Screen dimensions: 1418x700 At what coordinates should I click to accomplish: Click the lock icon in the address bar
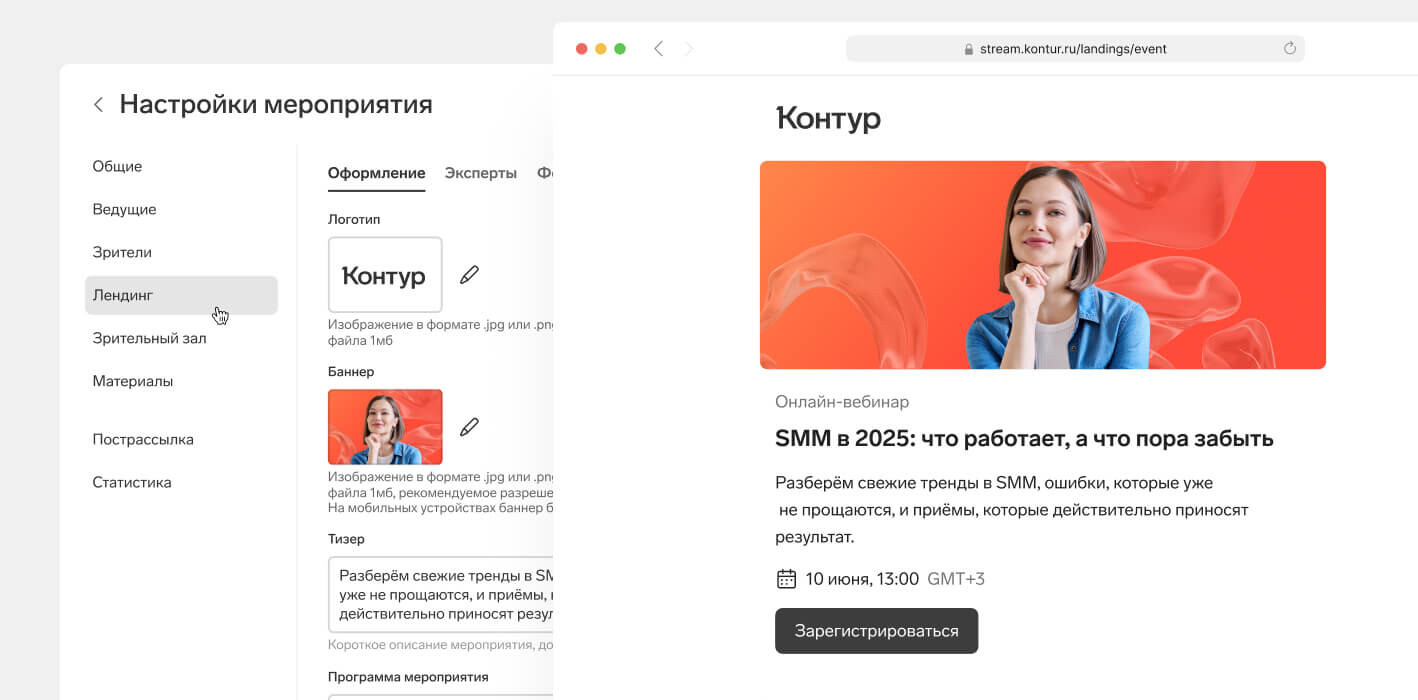pos(968,49)
